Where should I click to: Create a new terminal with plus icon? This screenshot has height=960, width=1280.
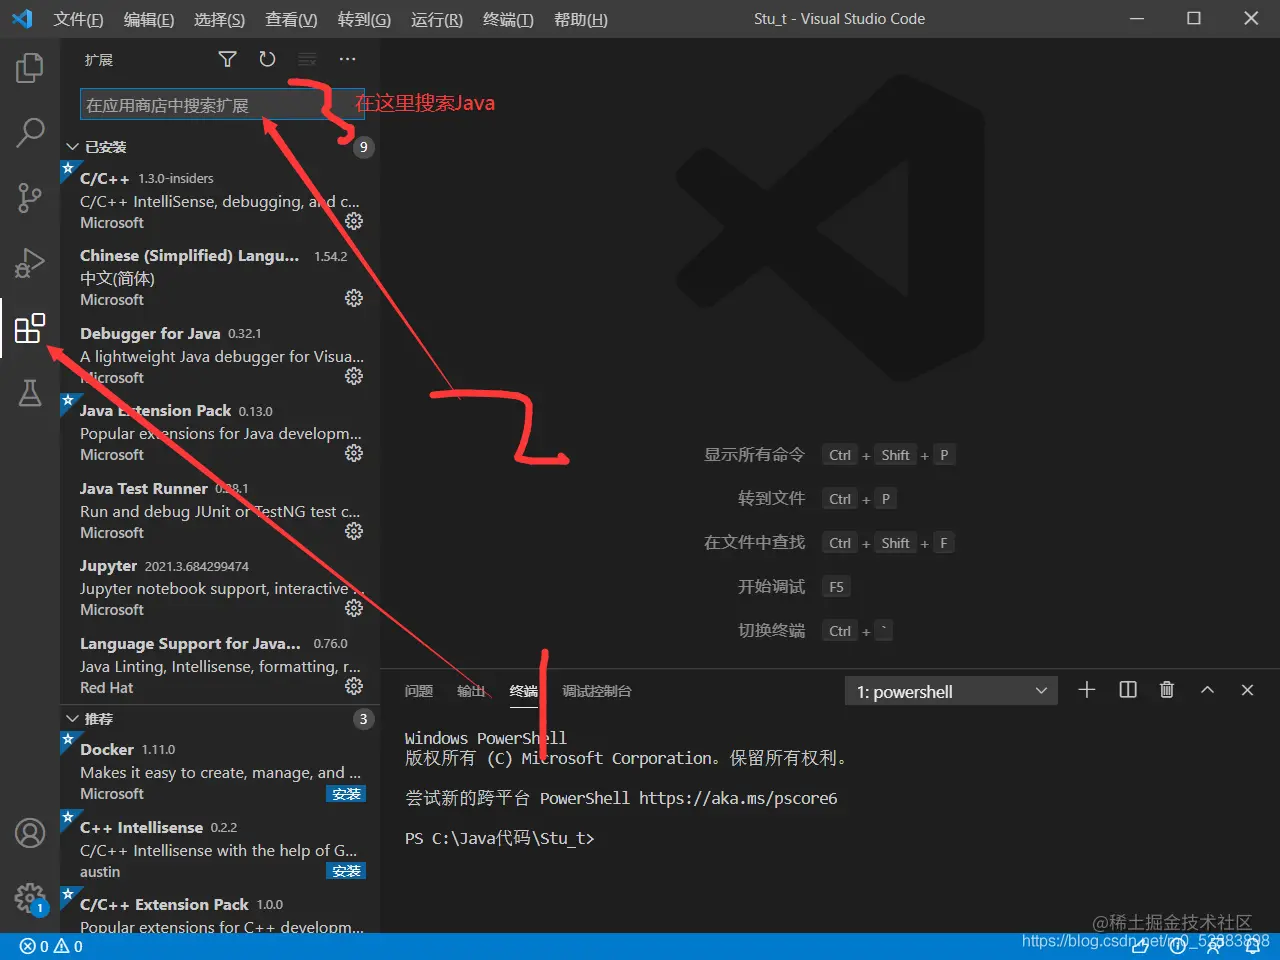1087,690
